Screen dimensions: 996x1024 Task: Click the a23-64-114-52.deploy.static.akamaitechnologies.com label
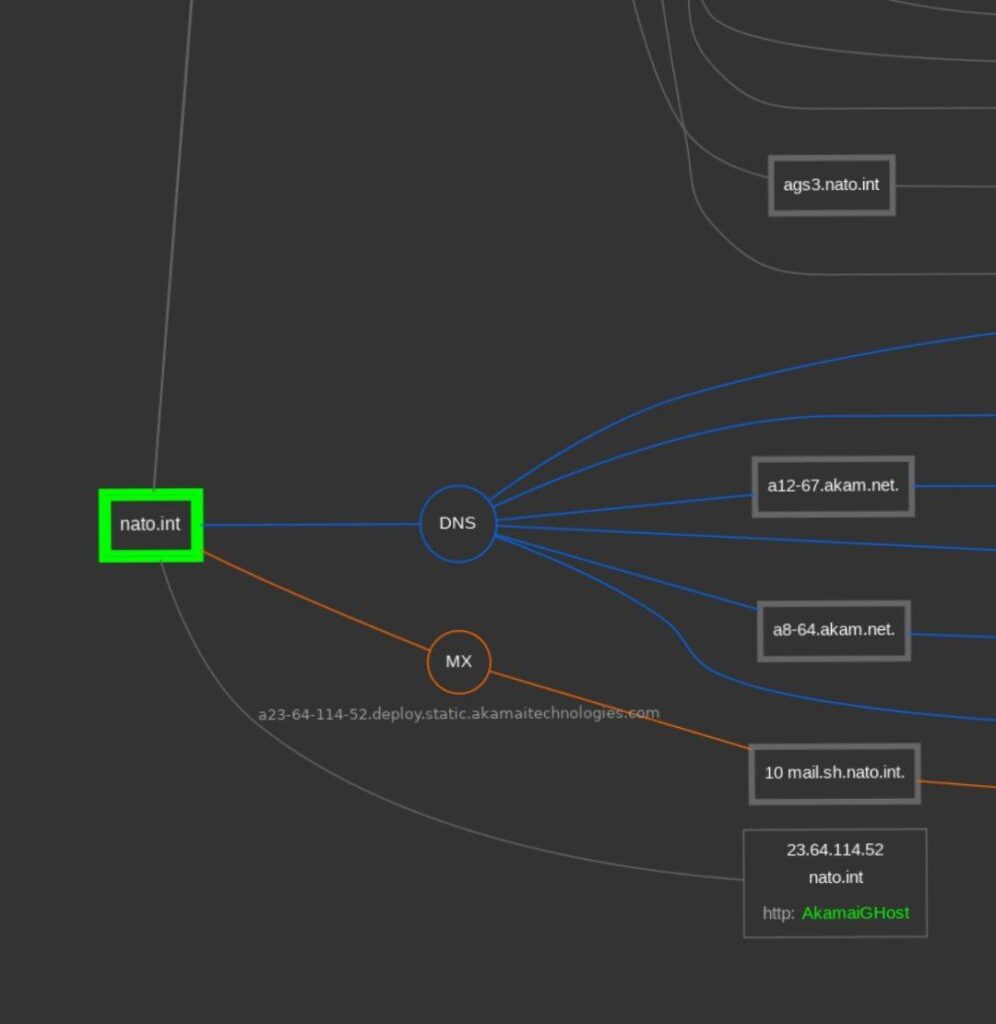coord(458,714)
